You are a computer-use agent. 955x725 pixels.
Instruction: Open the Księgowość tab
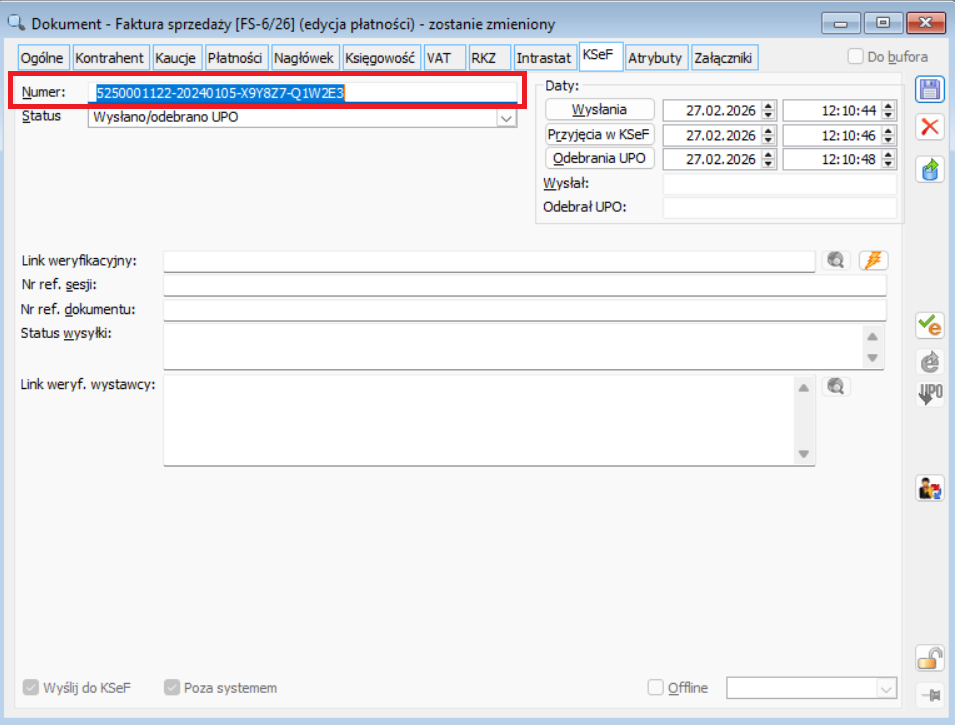pos(381,58)
